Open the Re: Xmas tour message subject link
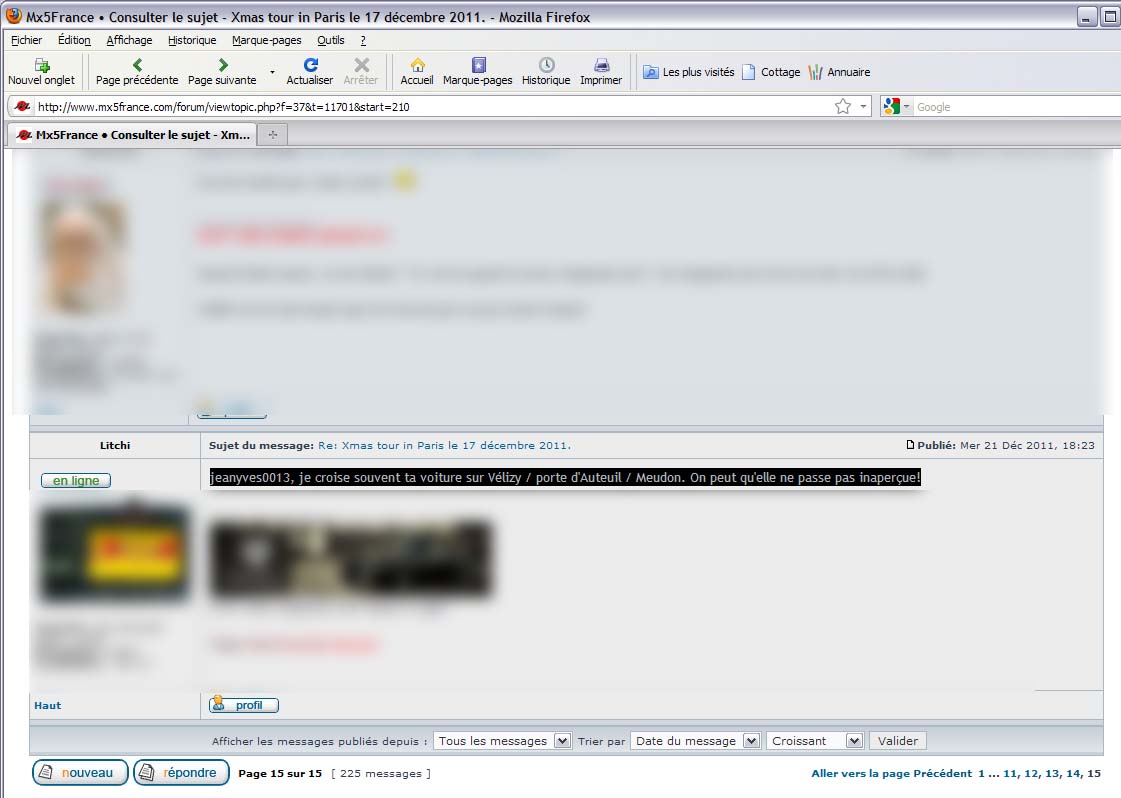 tap(444, 445)
